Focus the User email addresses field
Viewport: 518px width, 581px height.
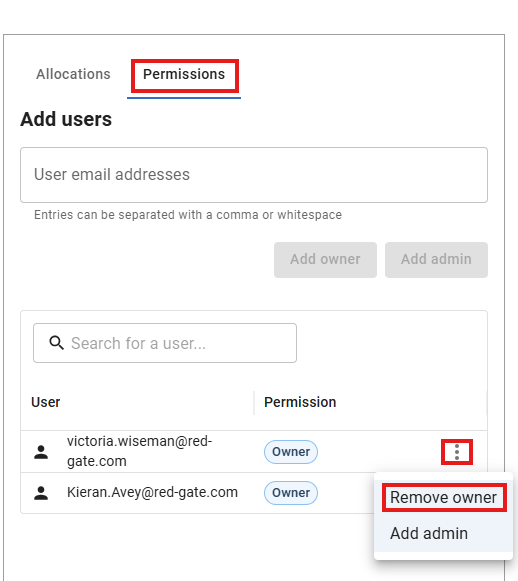pyautogui.click(x=254, y=175)
